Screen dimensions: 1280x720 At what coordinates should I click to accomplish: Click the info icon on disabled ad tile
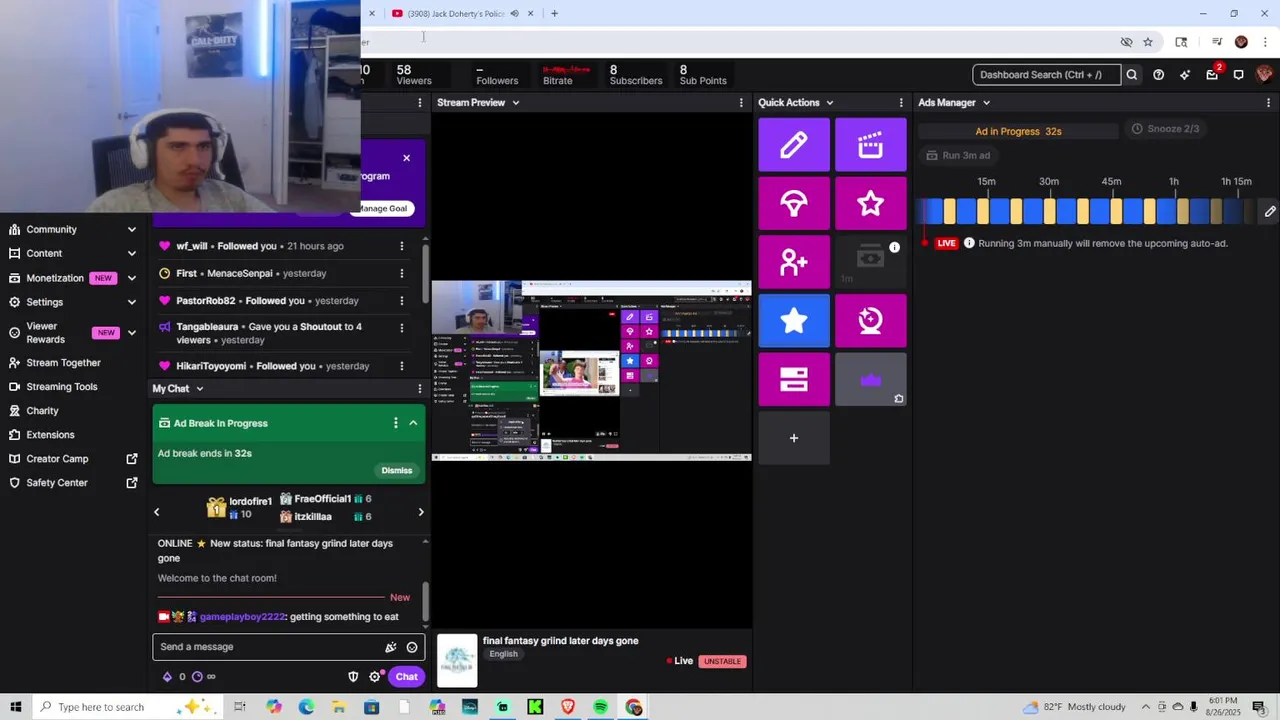pos(894,247)
